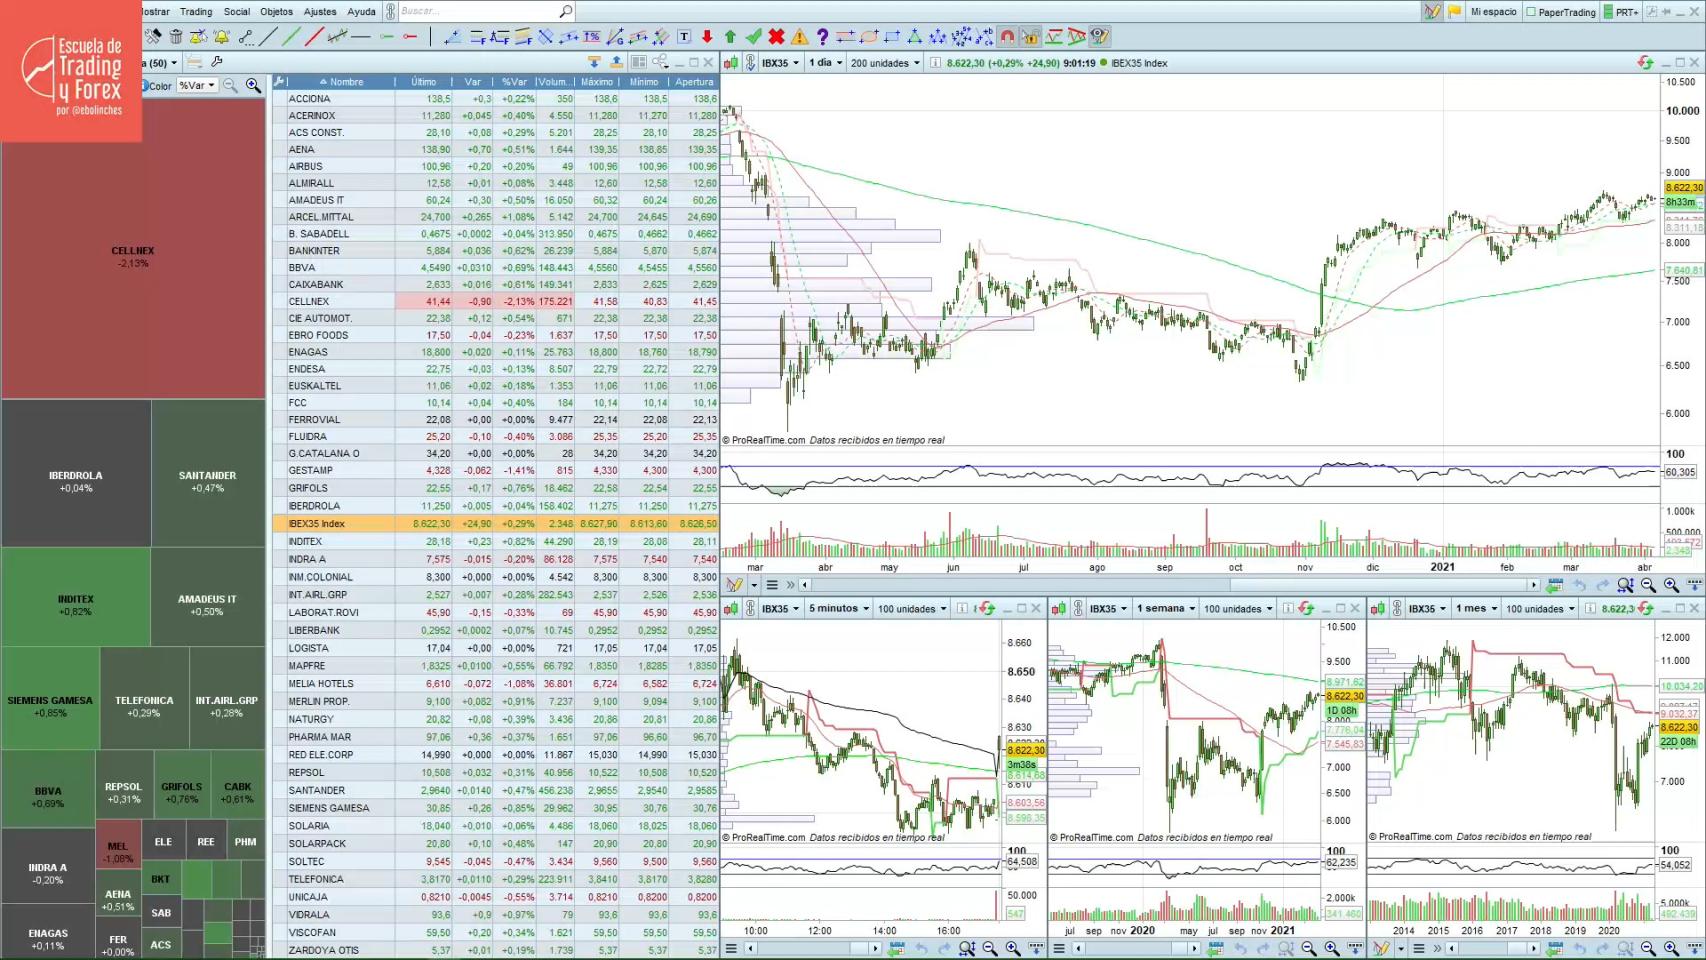Viewport: 1706px width, 960px height.
Task: Sort list by %Var column header
Action: click(514, 82)
